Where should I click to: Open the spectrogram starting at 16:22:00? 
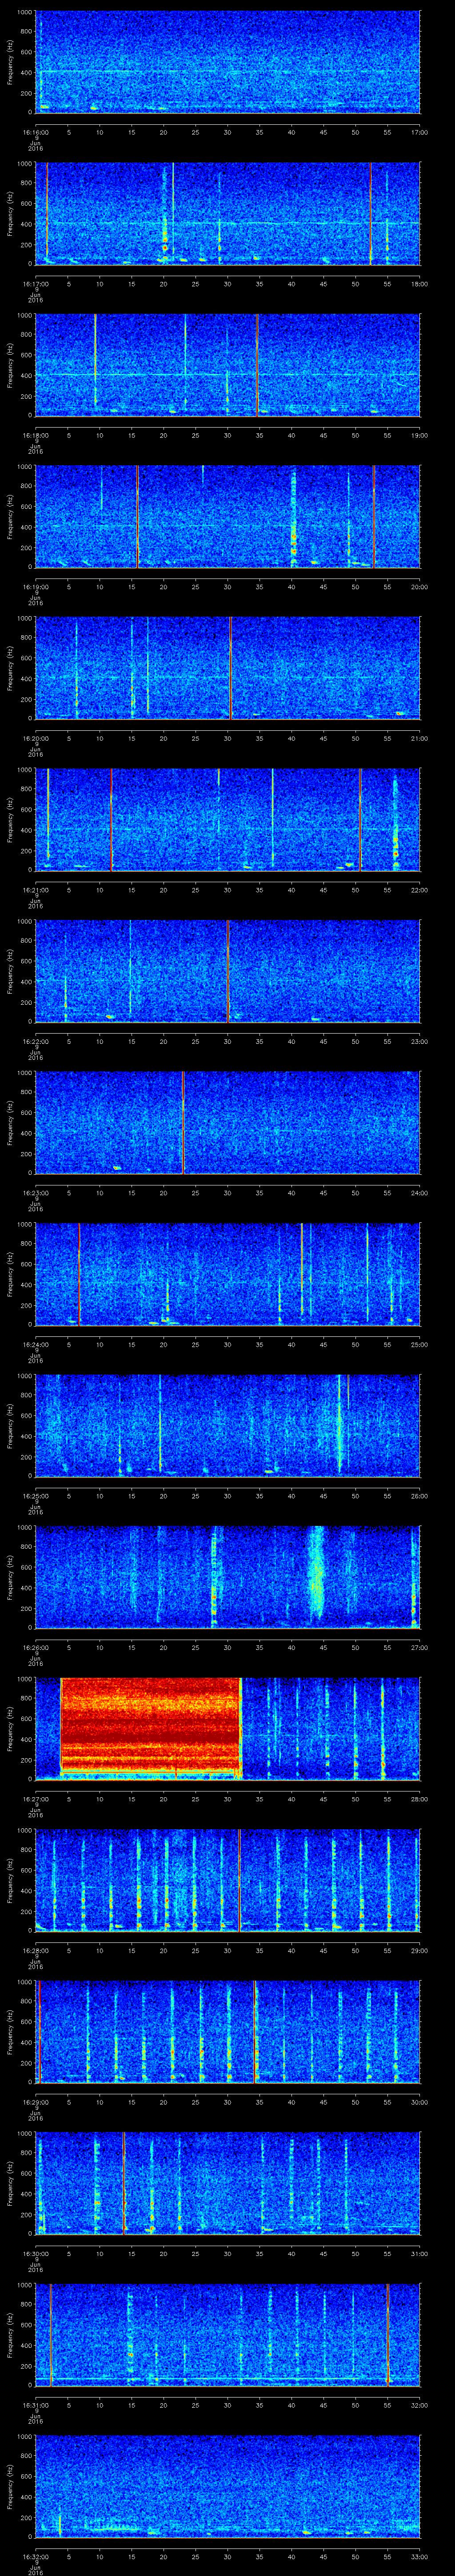coord(227,970)
